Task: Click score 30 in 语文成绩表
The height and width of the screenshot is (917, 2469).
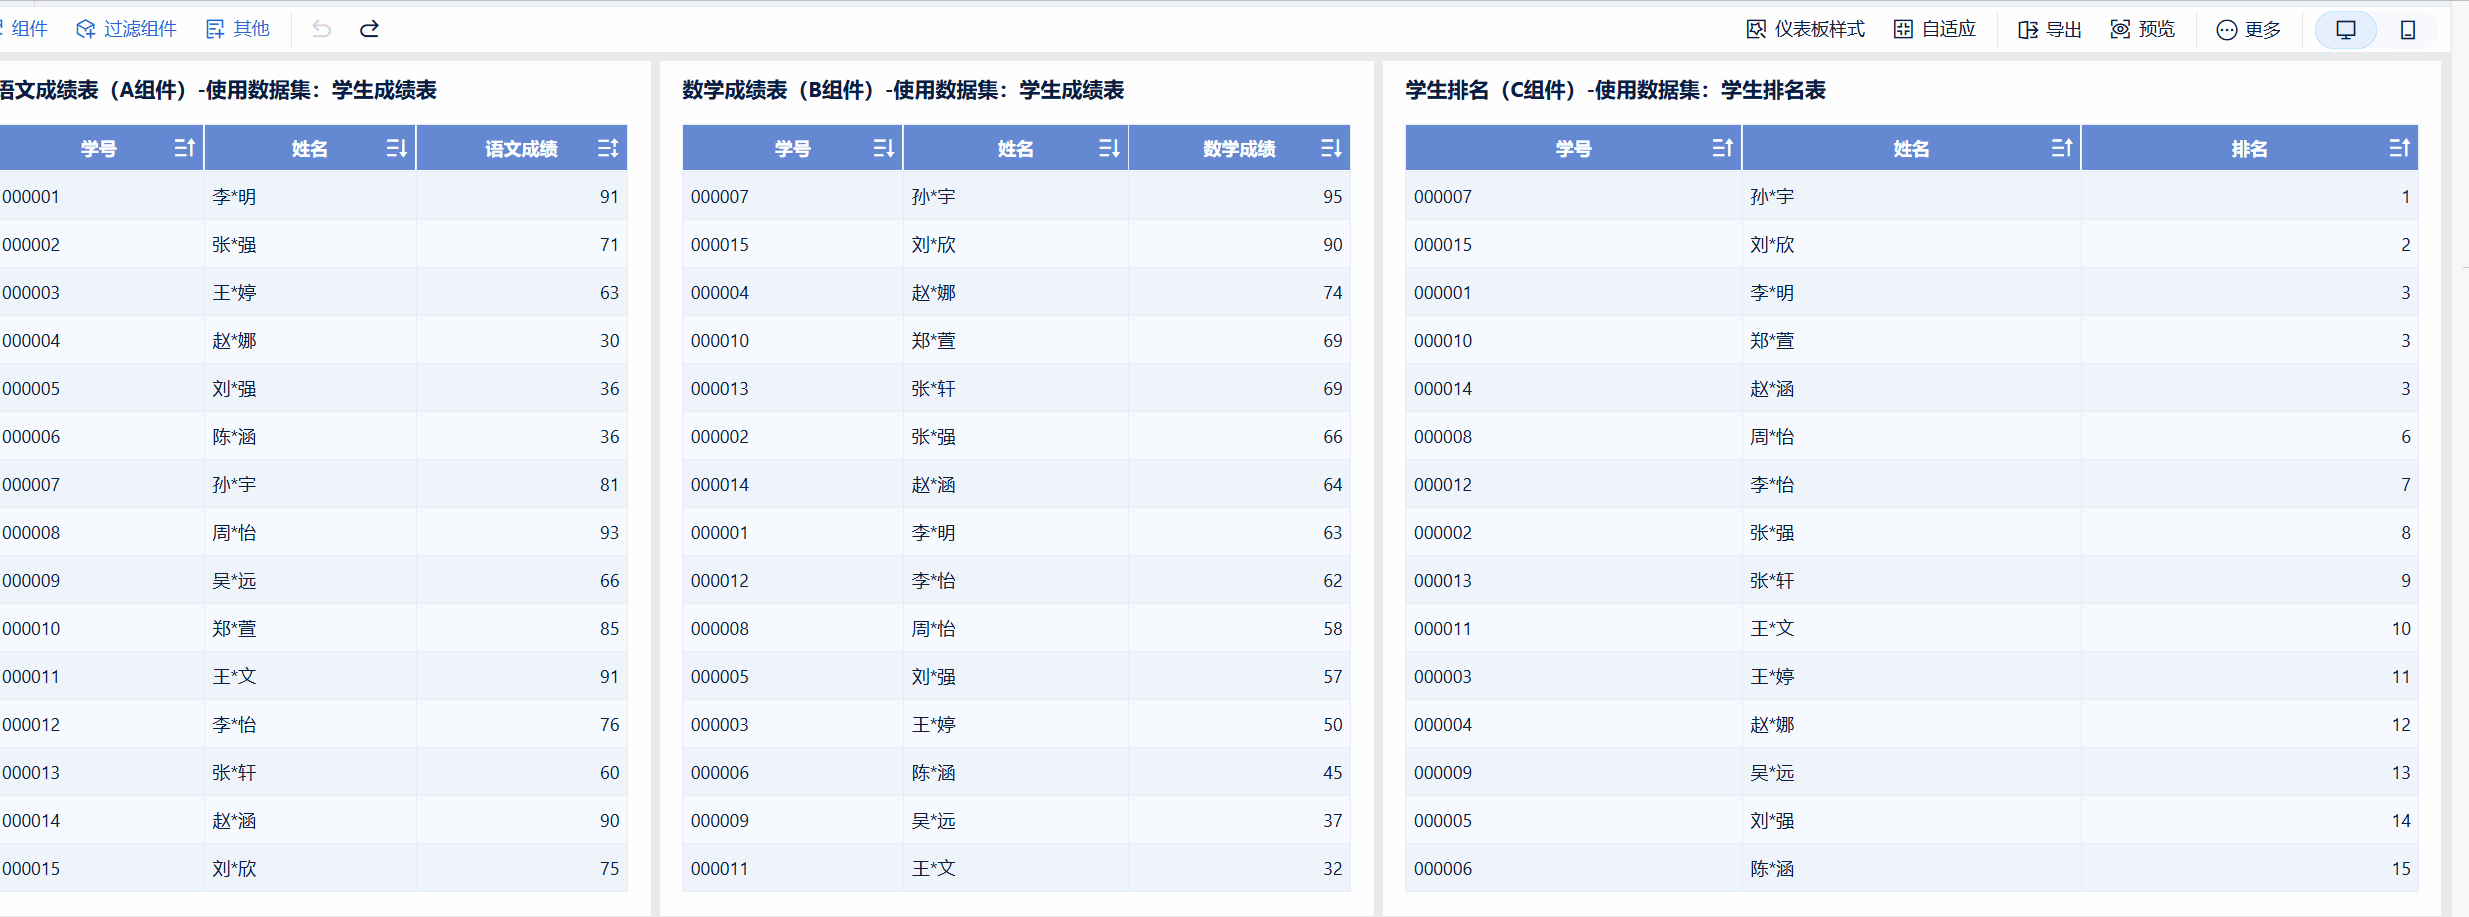Action: 609,341
